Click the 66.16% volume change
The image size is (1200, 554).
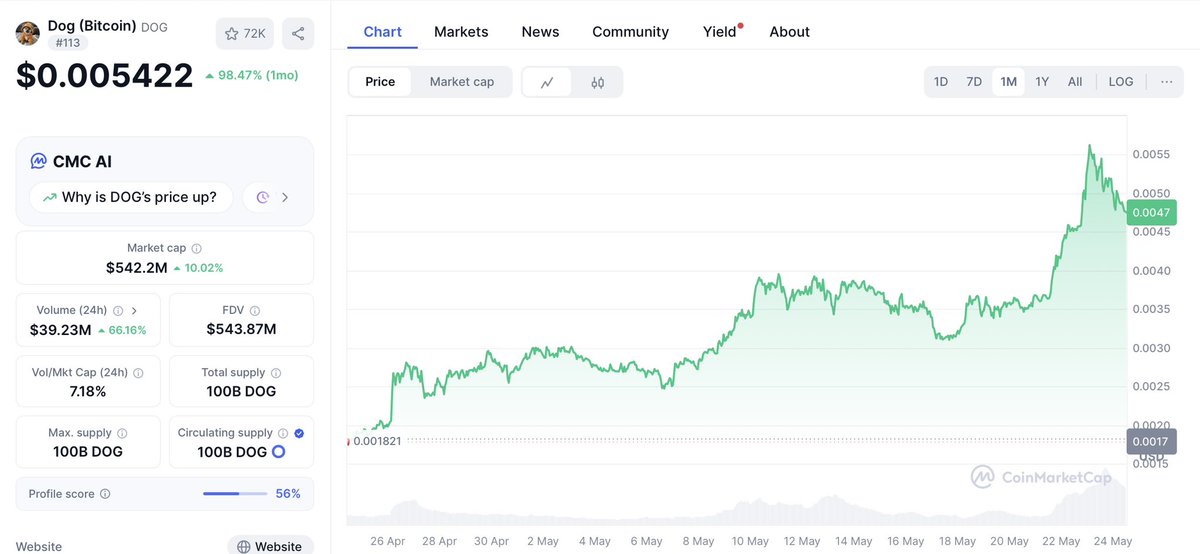[122, 330]
